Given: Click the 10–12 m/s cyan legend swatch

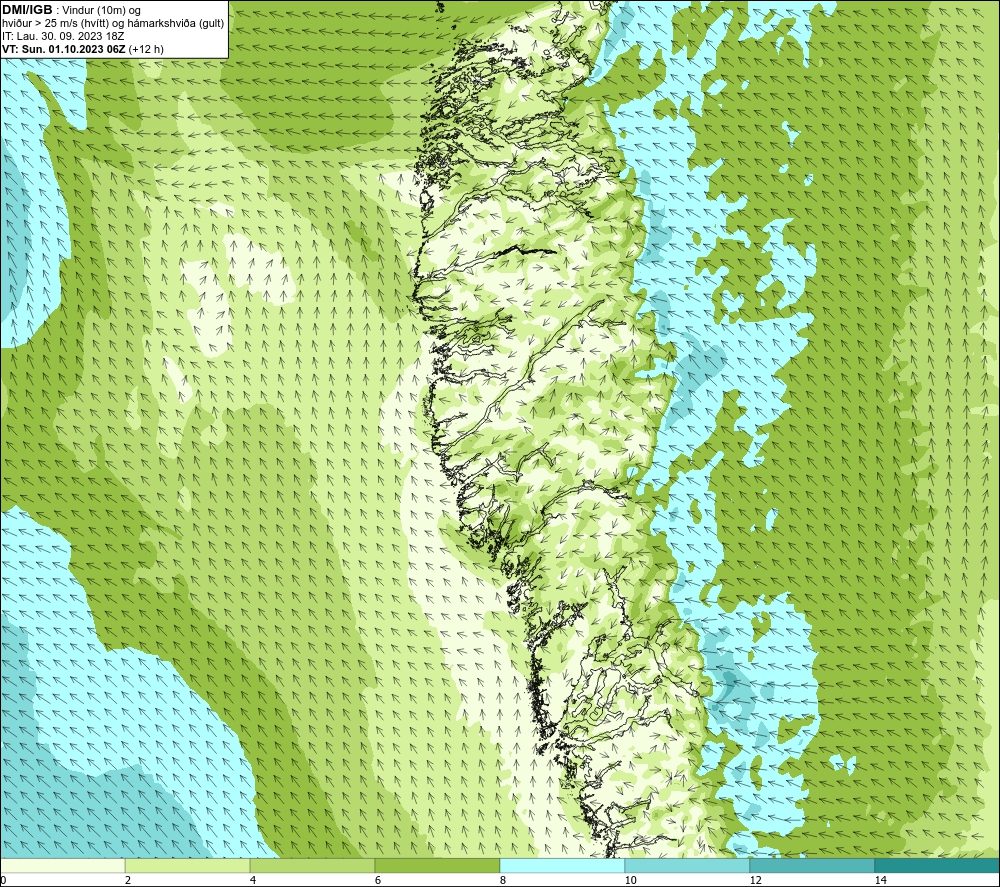Looking at the screenshot, I should coord(688,865).
